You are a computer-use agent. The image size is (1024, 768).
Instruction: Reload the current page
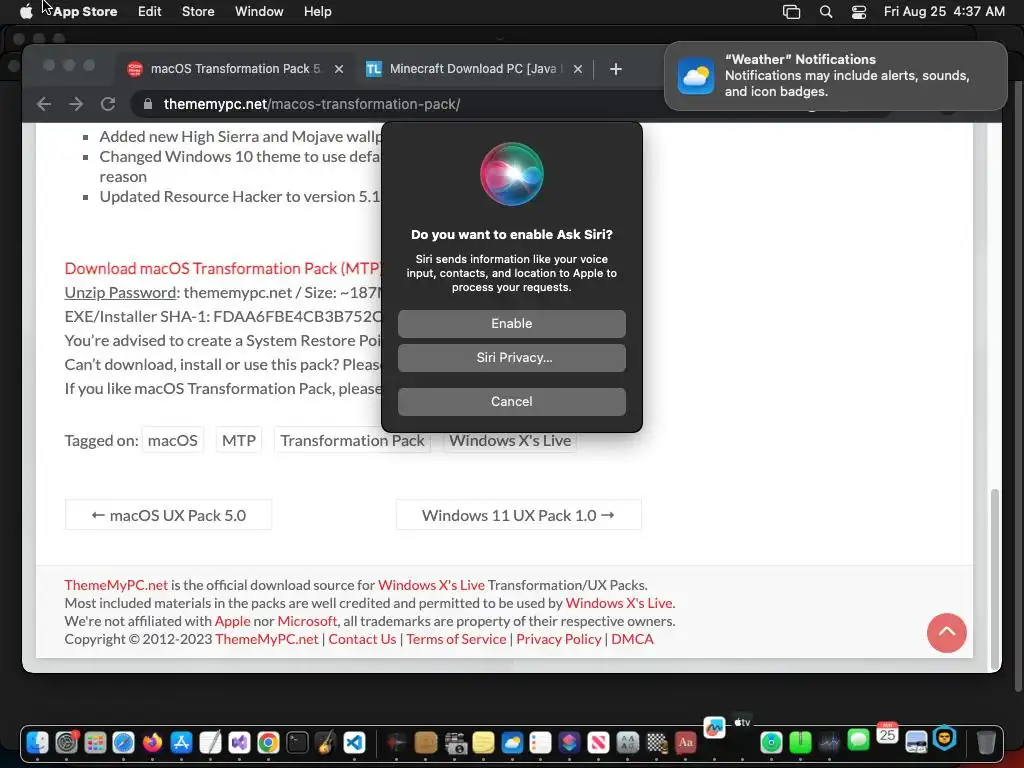coord(108,104)
